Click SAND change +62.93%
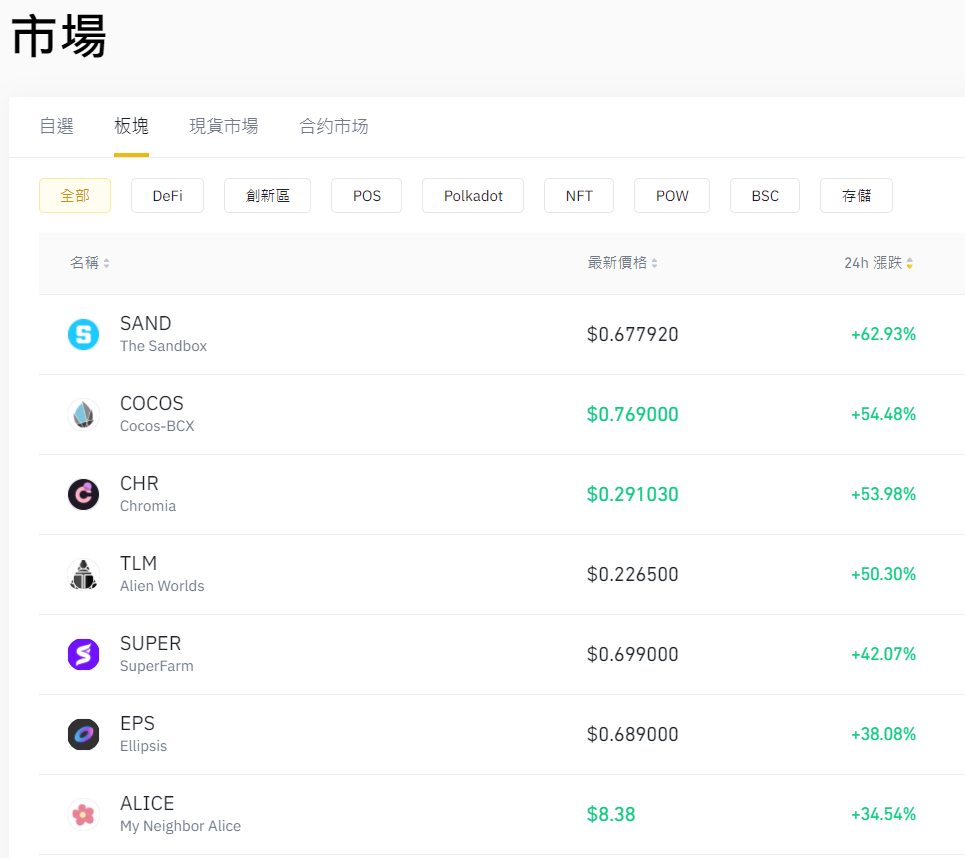 tap(883, 334)
